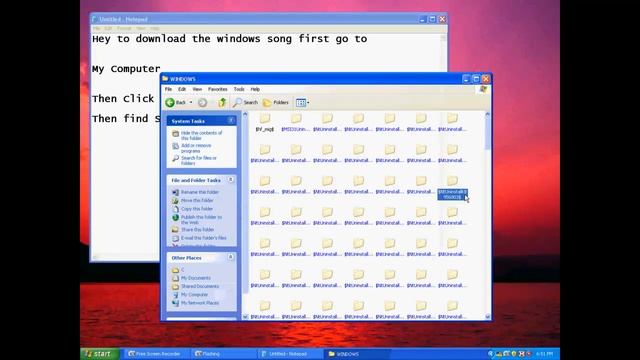Select the $MSI31Unin... folder
This screenshot has height=360, width=640.
[296, 122]
